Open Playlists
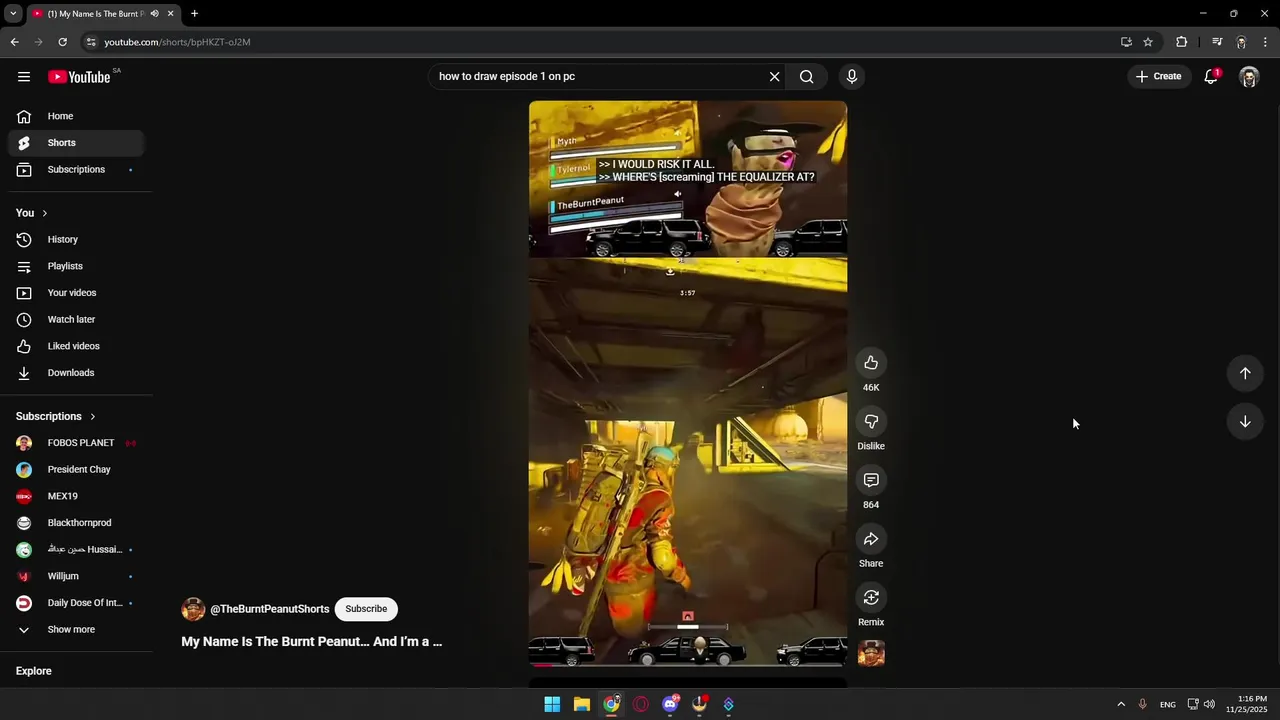This screenshot has height=720, width=1280. pyautogui.click(x=76, y=266)
